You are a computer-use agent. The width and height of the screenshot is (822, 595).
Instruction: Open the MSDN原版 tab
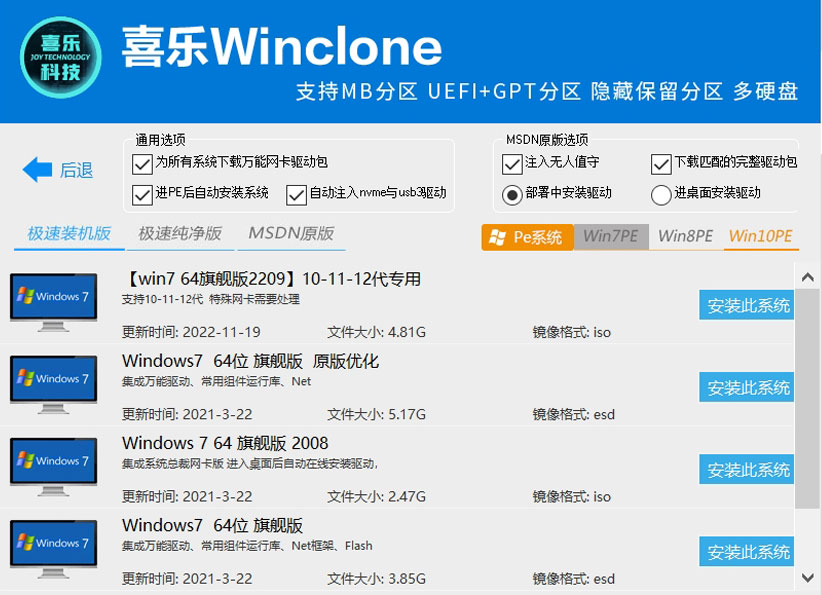point(291,234)
